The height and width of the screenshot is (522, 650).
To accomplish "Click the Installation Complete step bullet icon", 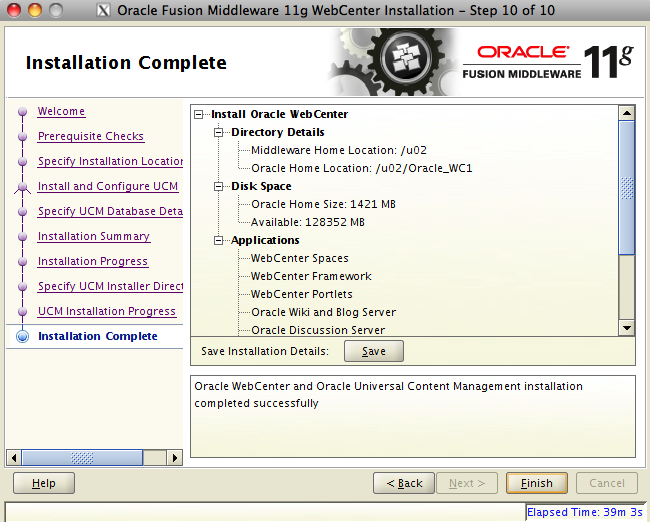I will coord(22,337).
